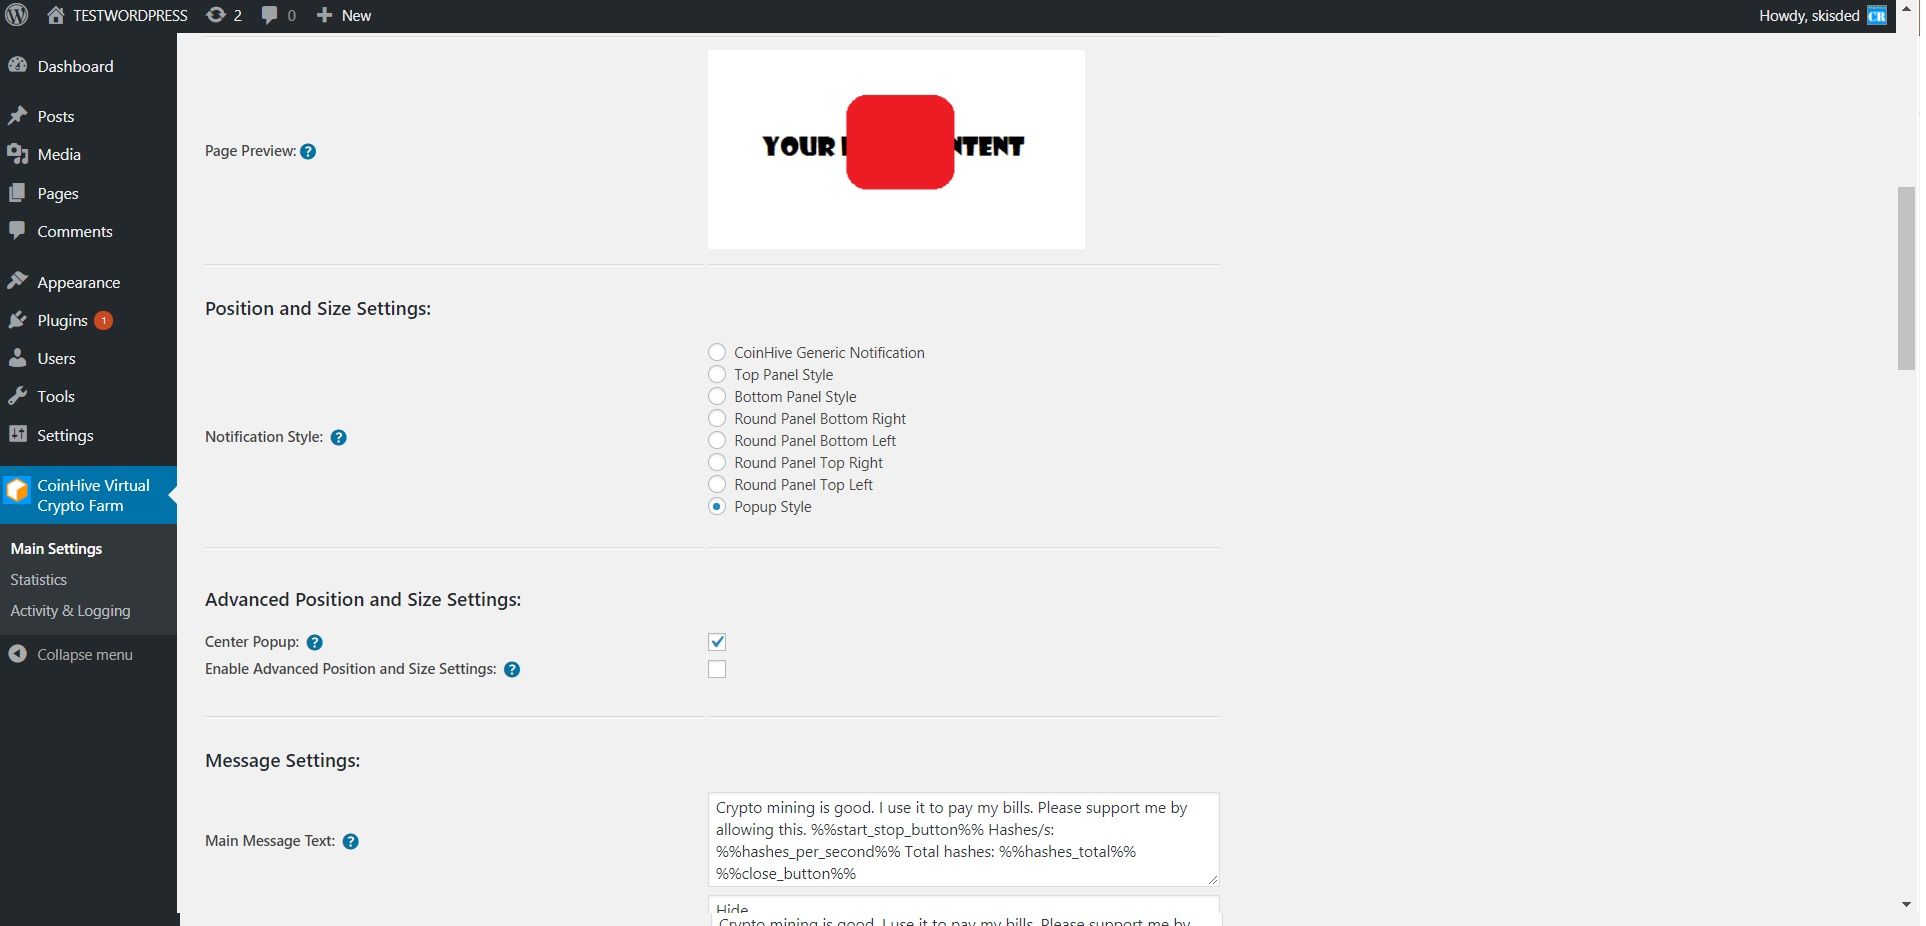Open the Comments menu
The width and height of the screenshot is (1926, 926).
[75, 231]
